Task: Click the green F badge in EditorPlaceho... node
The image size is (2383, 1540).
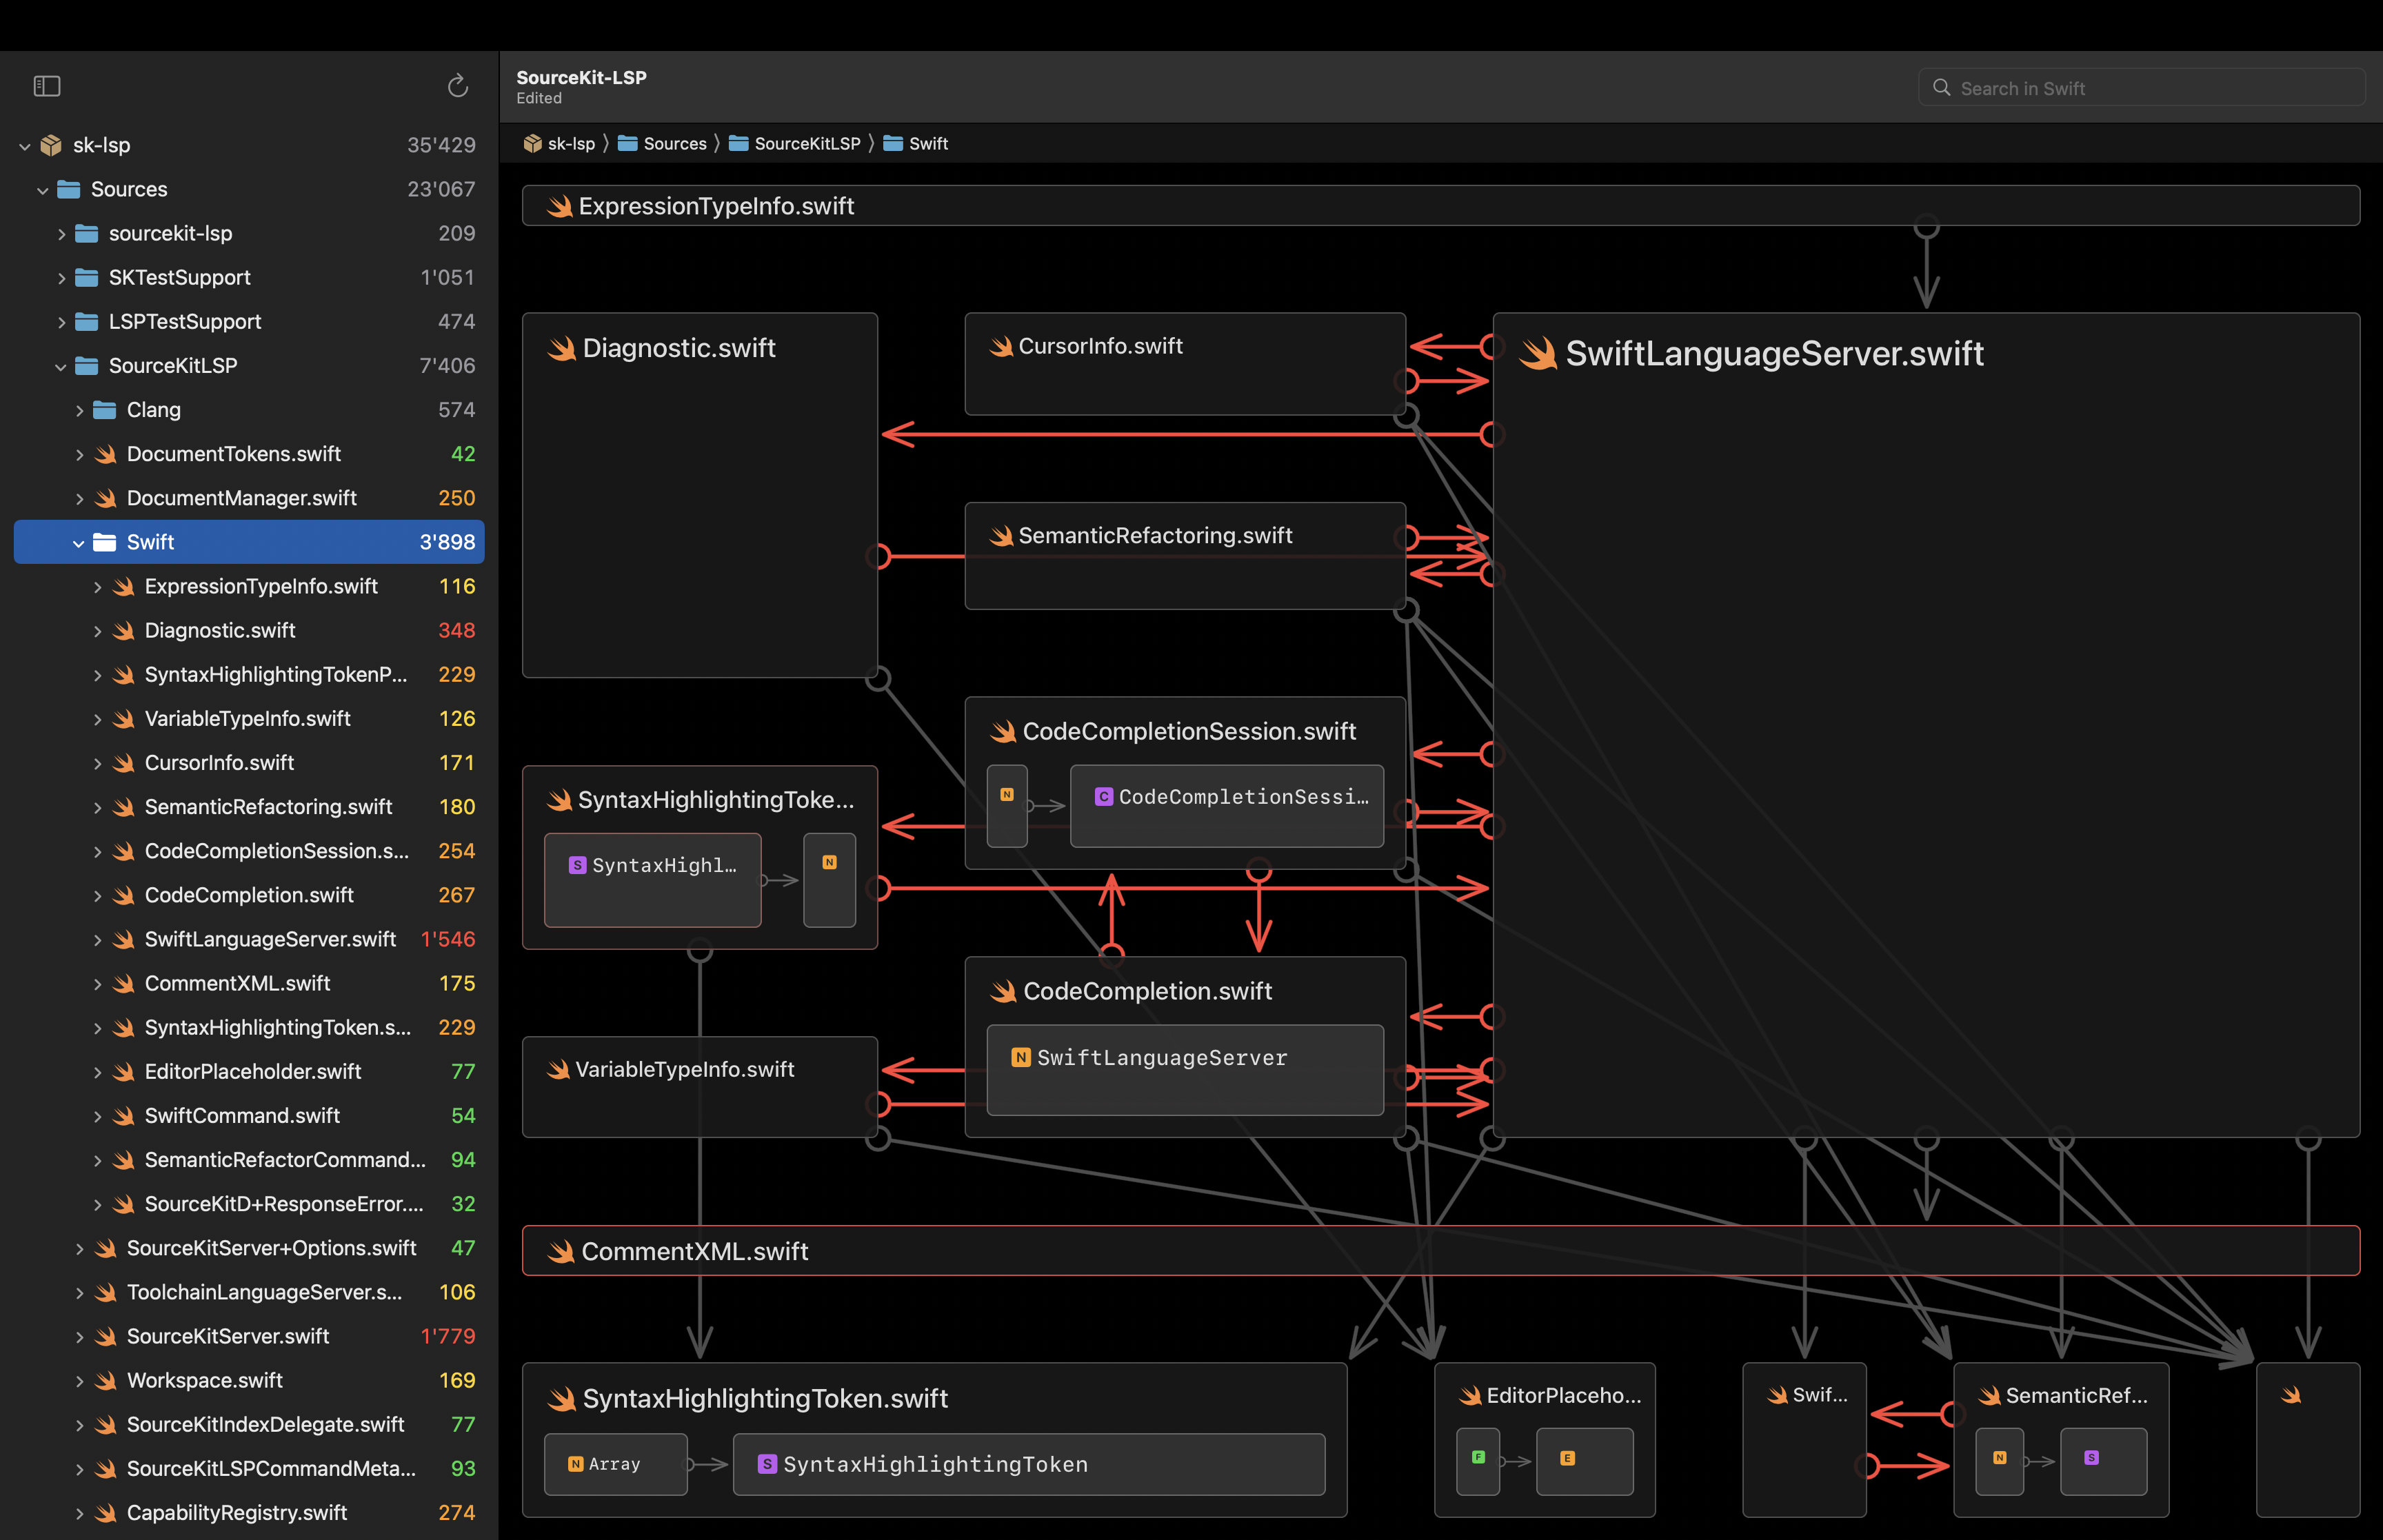Action: [x=1478, y=1457]
